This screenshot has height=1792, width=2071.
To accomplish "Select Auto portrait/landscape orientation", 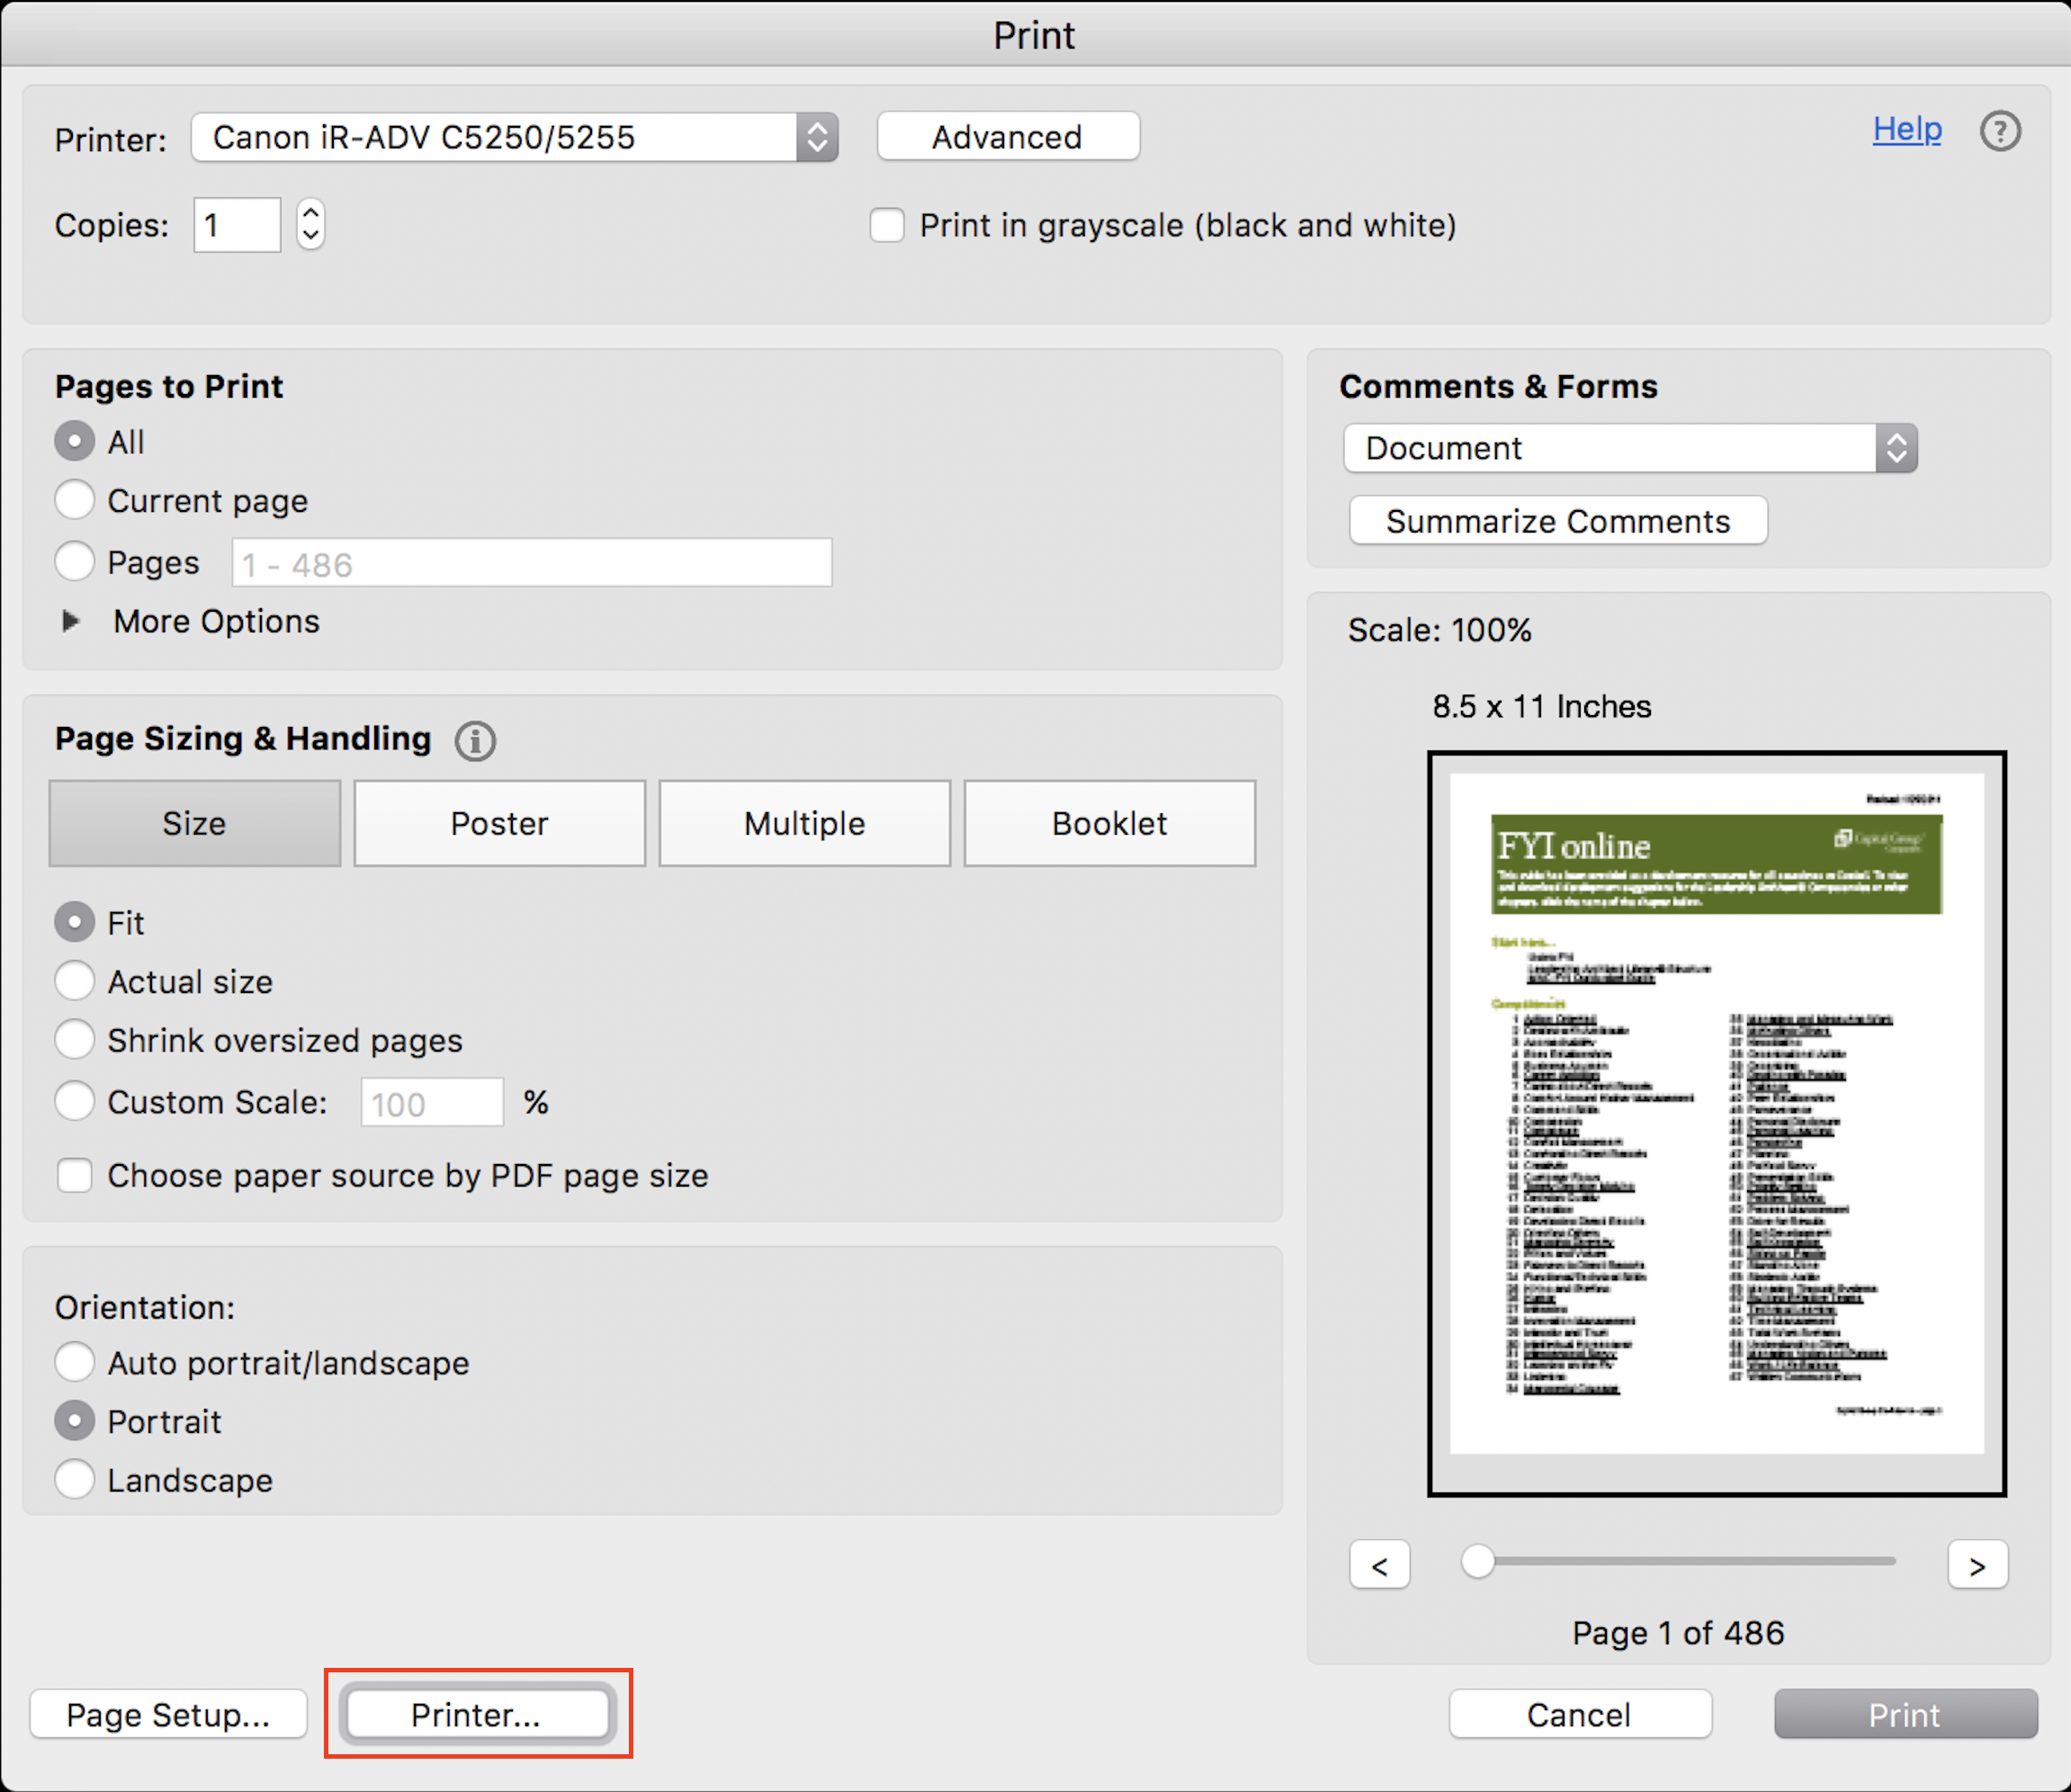I will pyautogui.click(x=75, y=1362).
